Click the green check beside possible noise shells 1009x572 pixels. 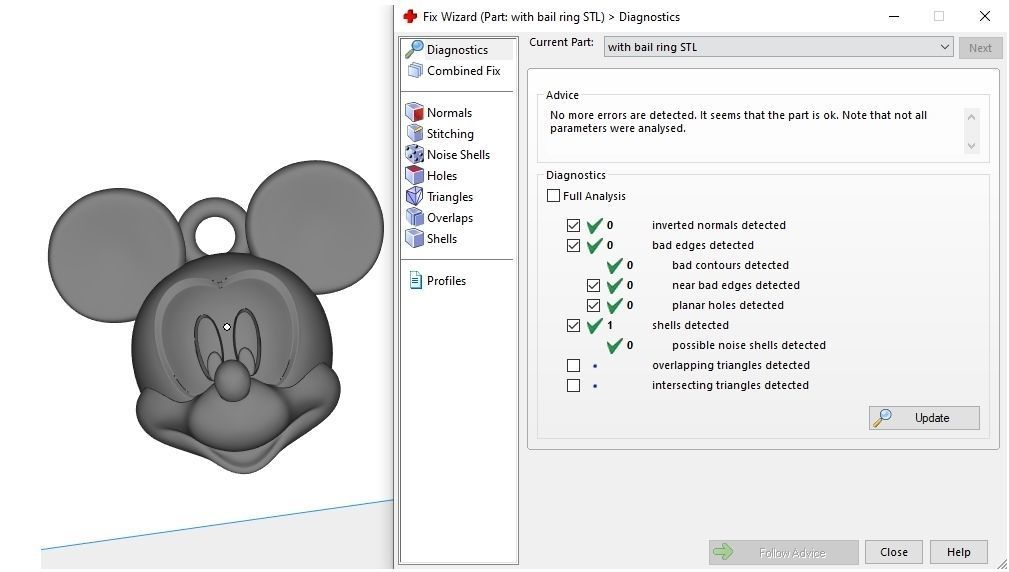(615, 345)
